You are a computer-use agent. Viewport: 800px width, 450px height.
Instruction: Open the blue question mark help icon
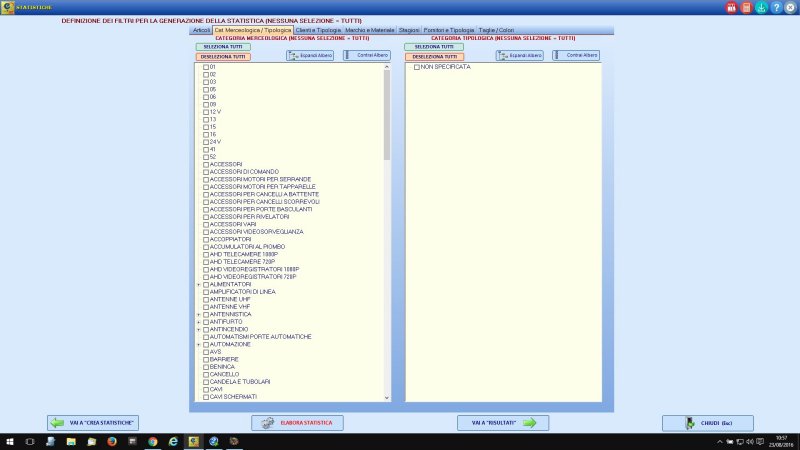pyautogui.click(x=776, y=7)
